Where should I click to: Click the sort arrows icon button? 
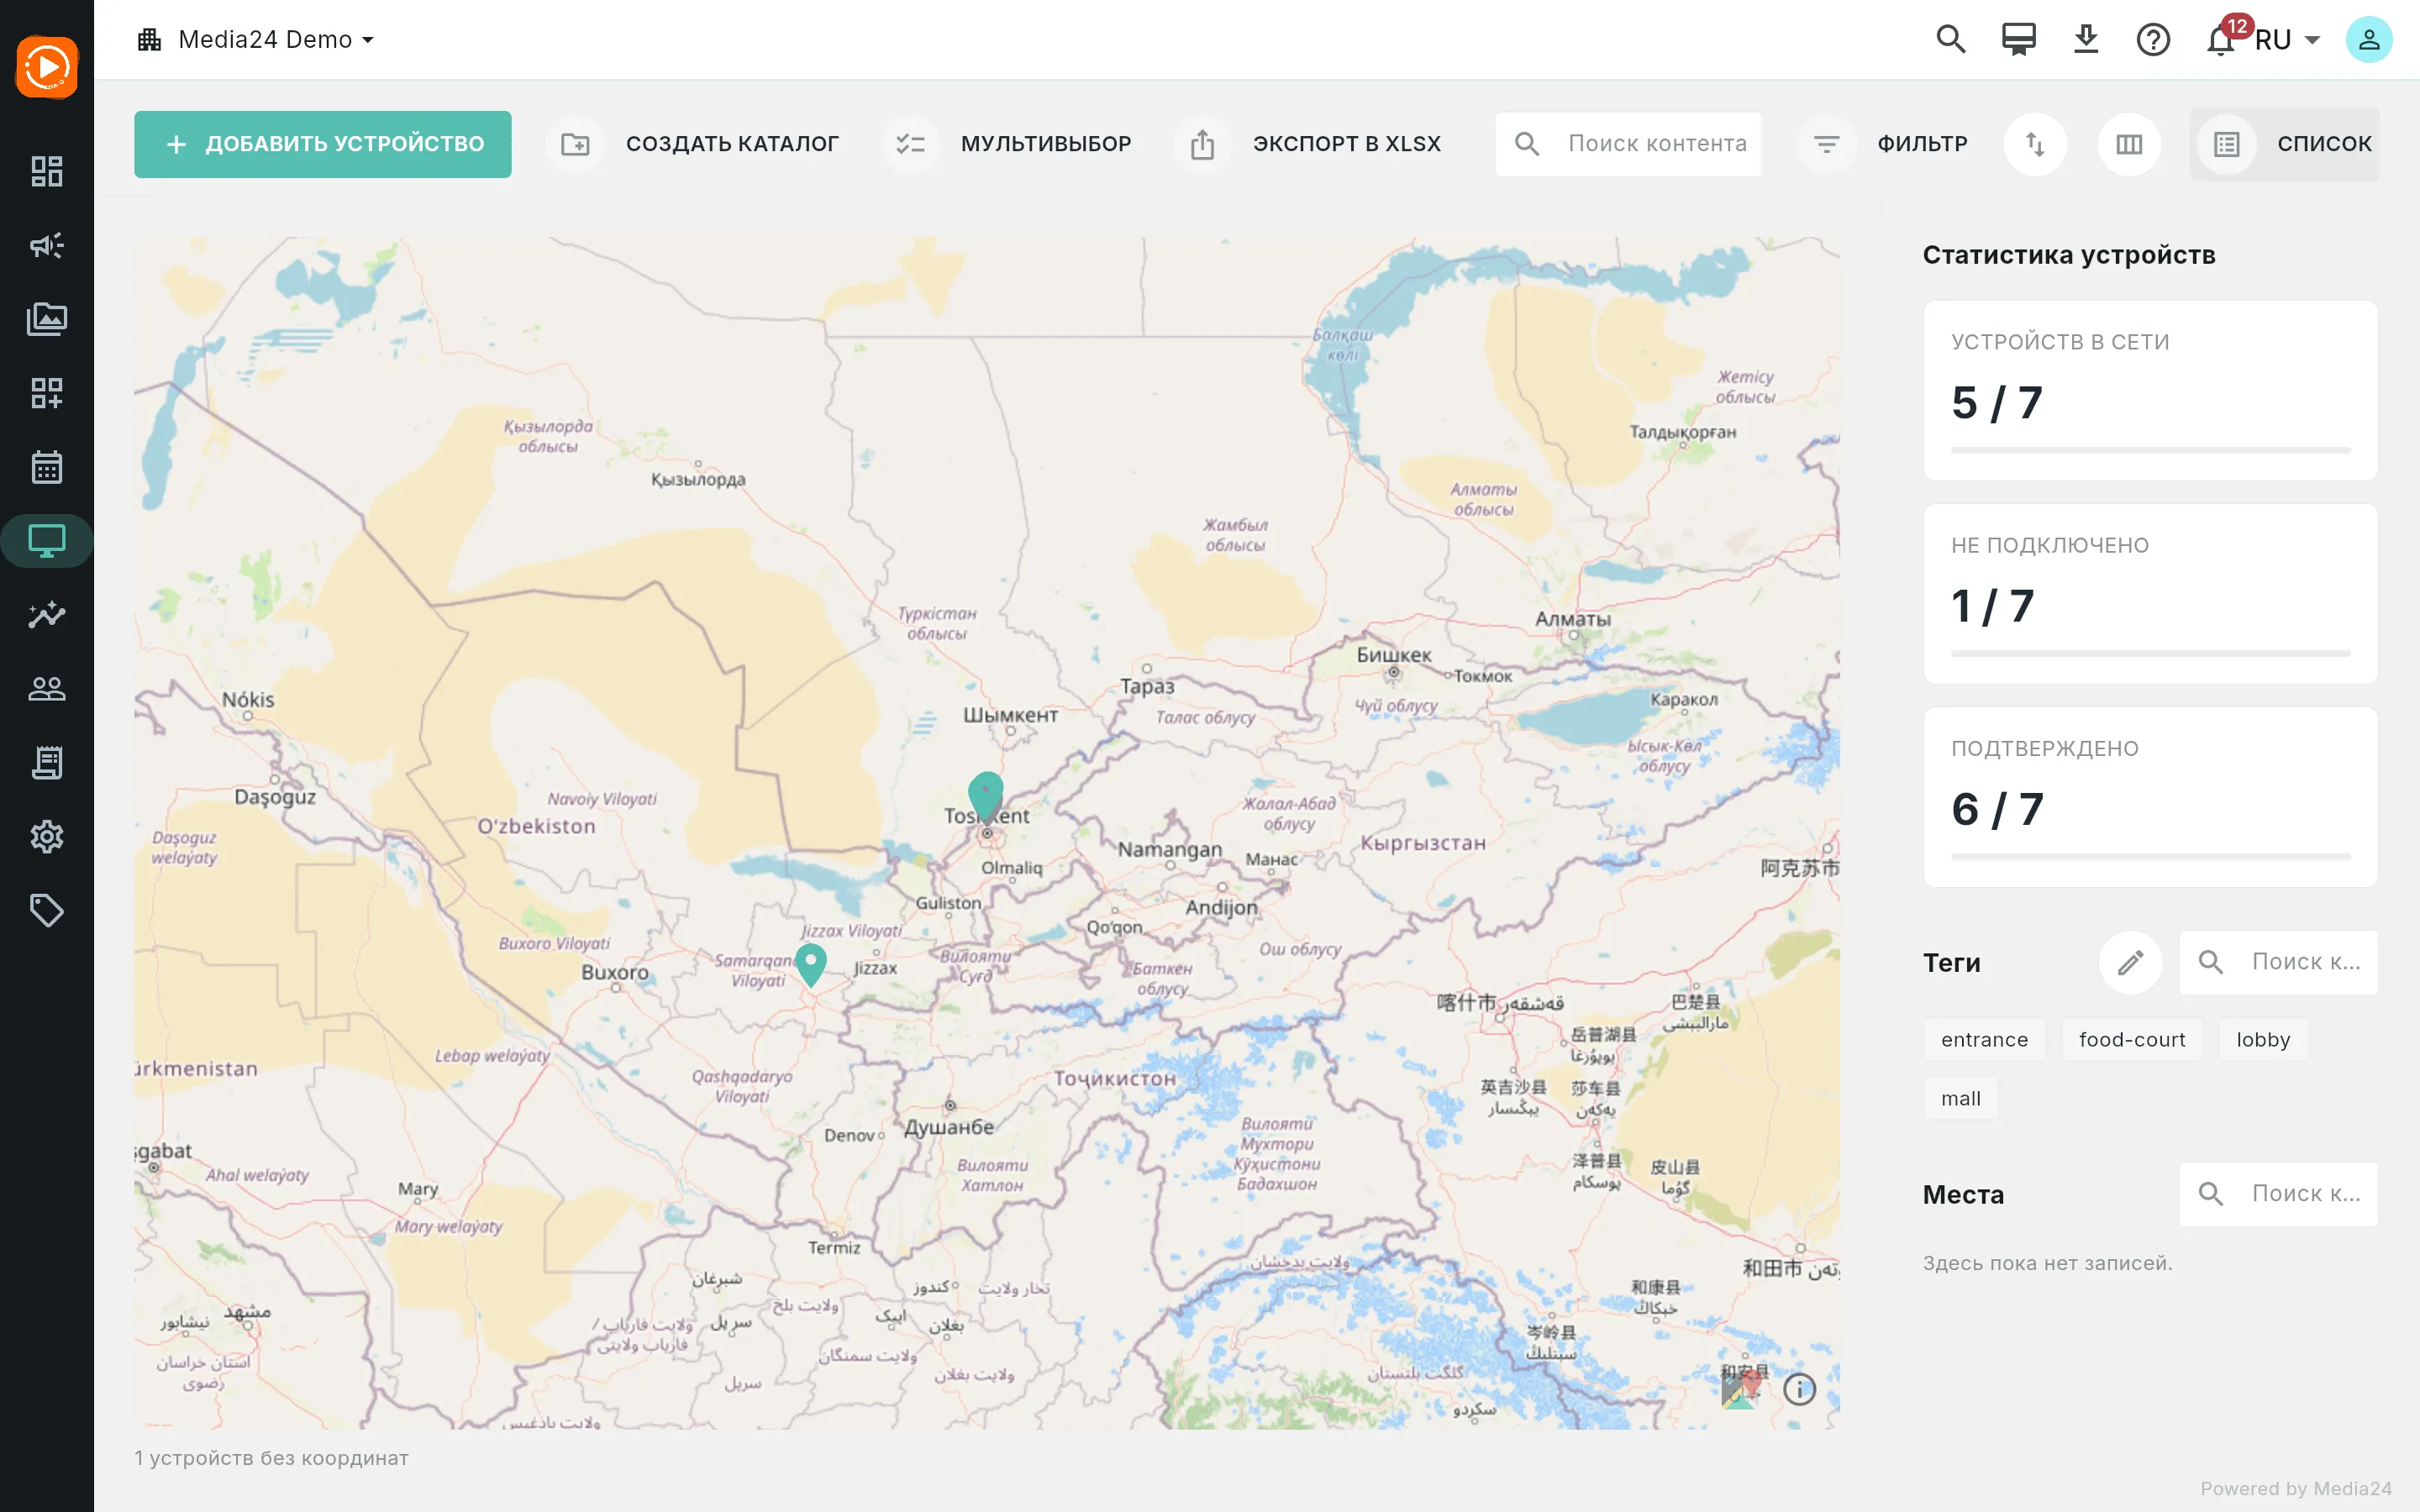(x=2035, y=144)
